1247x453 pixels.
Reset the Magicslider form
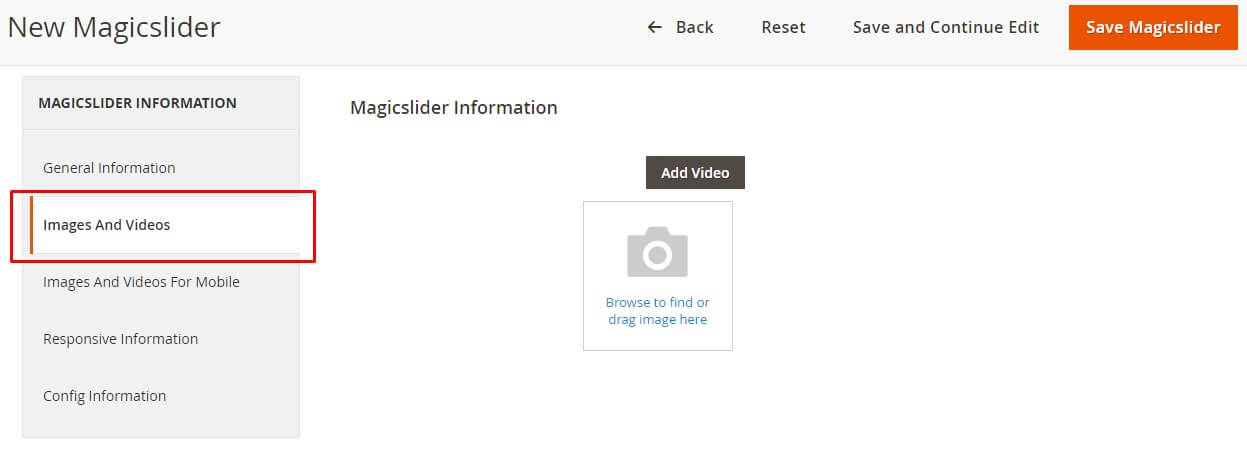pos(783,27)
